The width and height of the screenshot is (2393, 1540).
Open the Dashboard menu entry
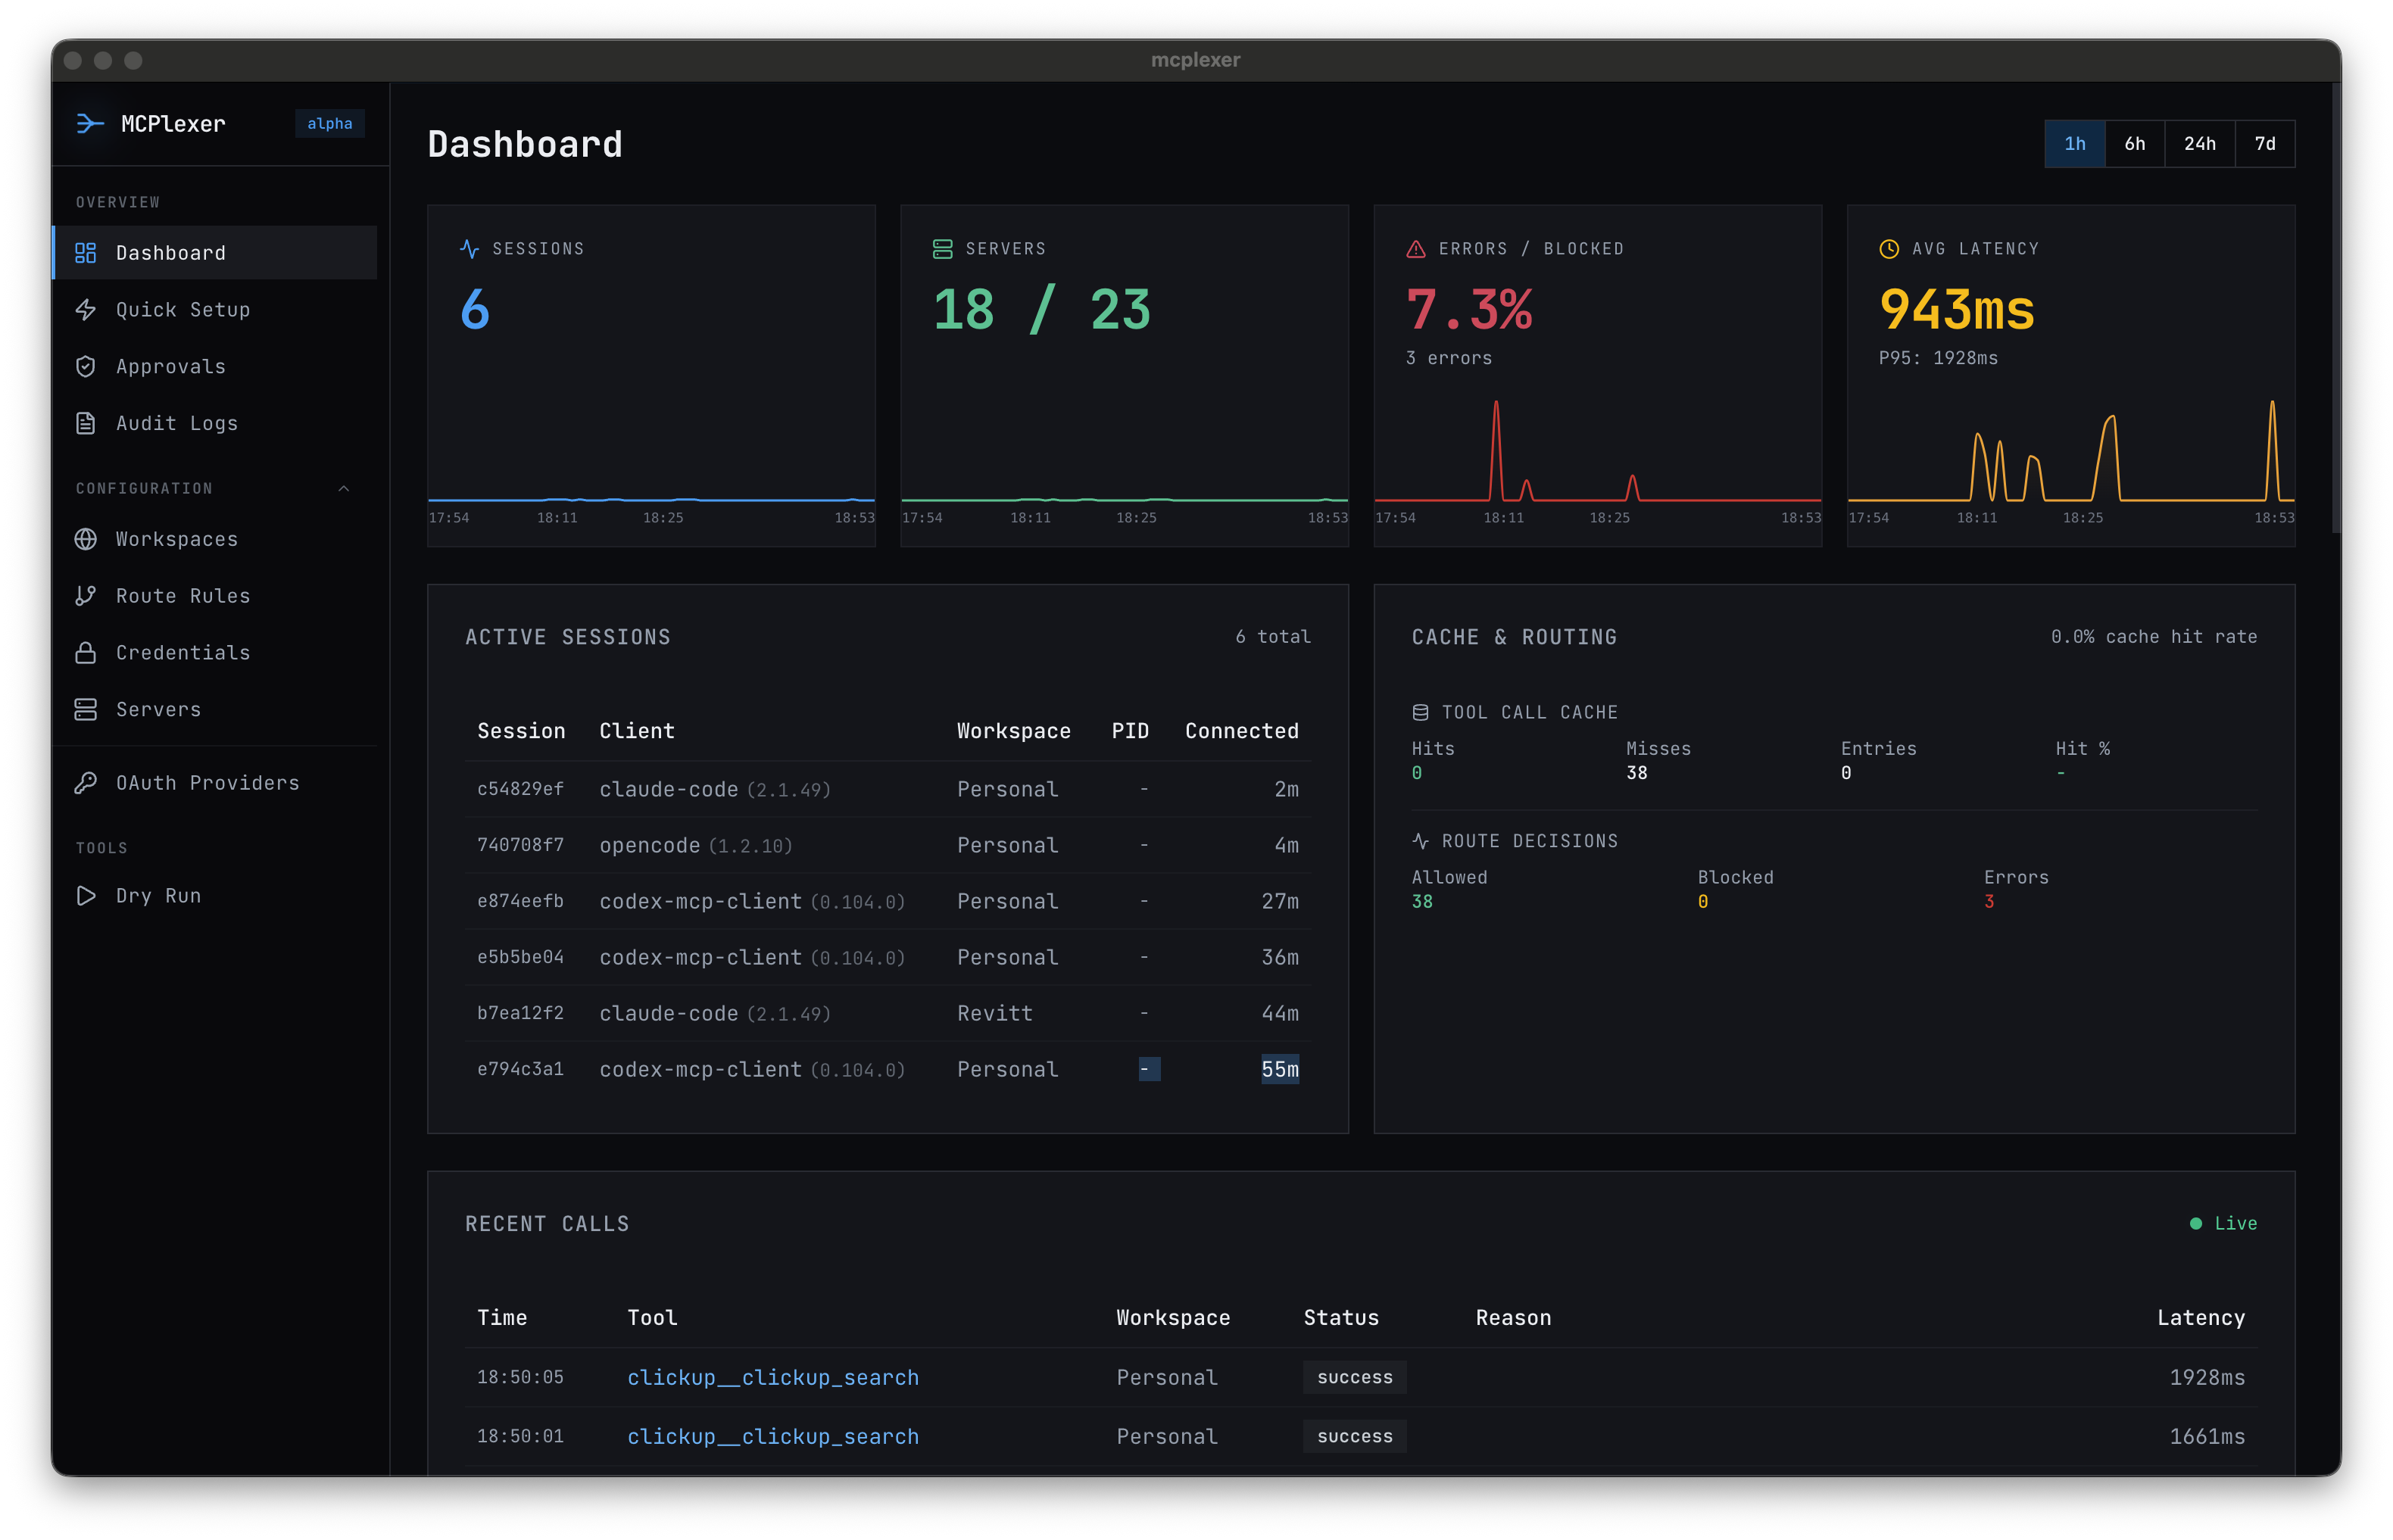[171, 252]
